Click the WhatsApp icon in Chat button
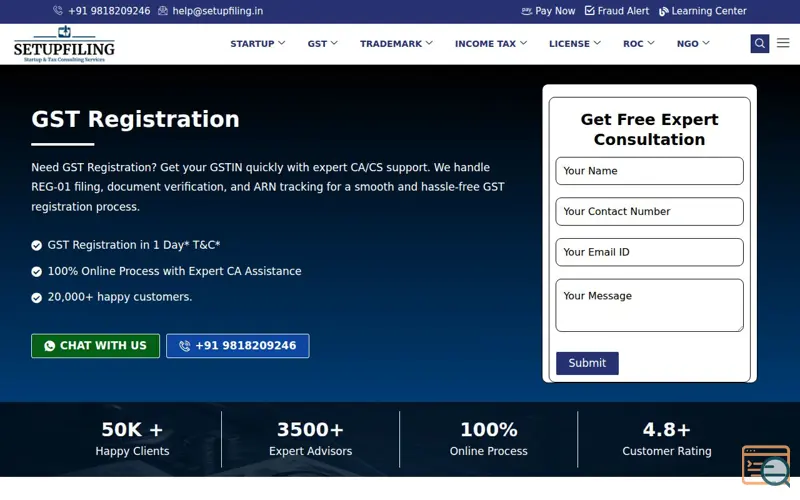 [49, 346]
